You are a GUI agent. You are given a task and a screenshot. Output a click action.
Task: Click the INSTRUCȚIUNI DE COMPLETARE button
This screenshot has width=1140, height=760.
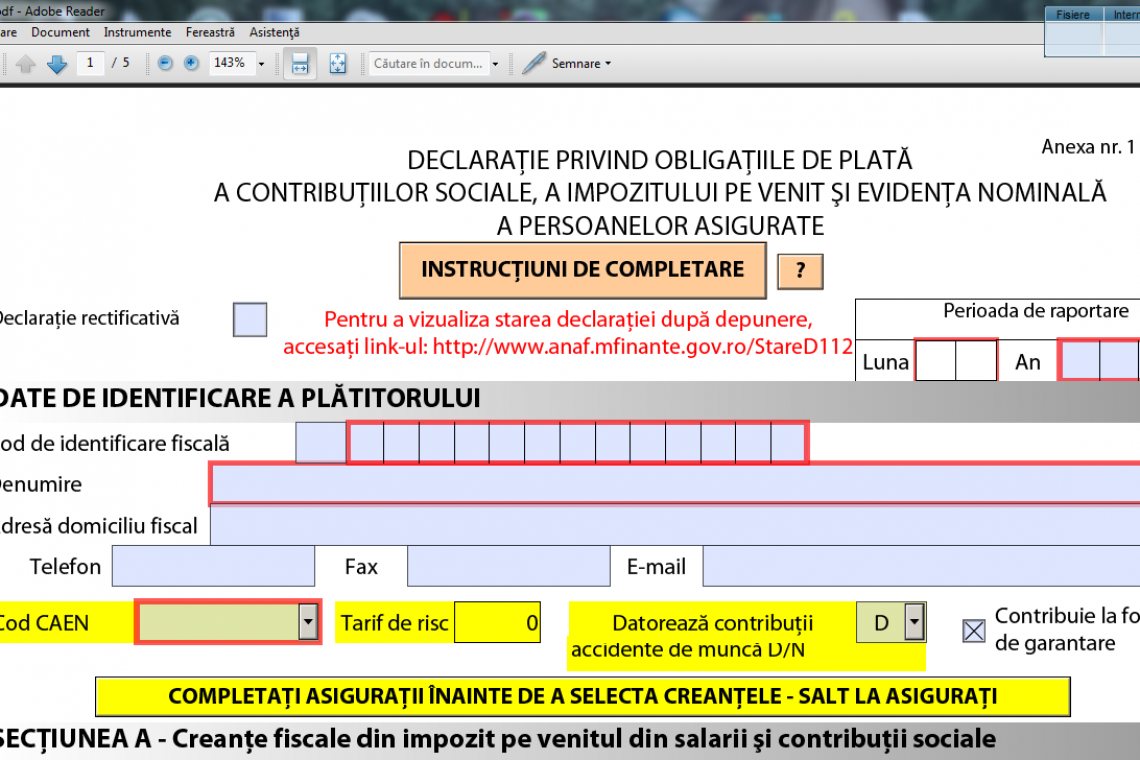(x=582, y=270)
